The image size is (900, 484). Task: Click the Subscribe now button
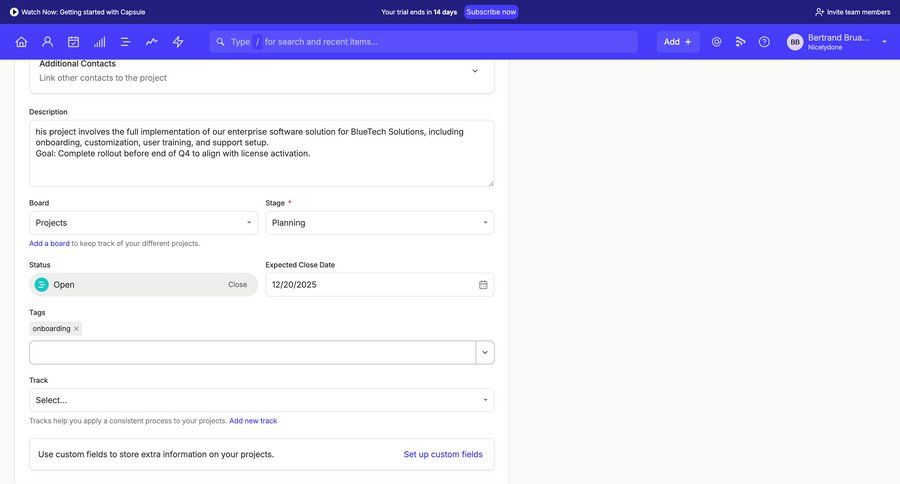(x=491, y=12)
